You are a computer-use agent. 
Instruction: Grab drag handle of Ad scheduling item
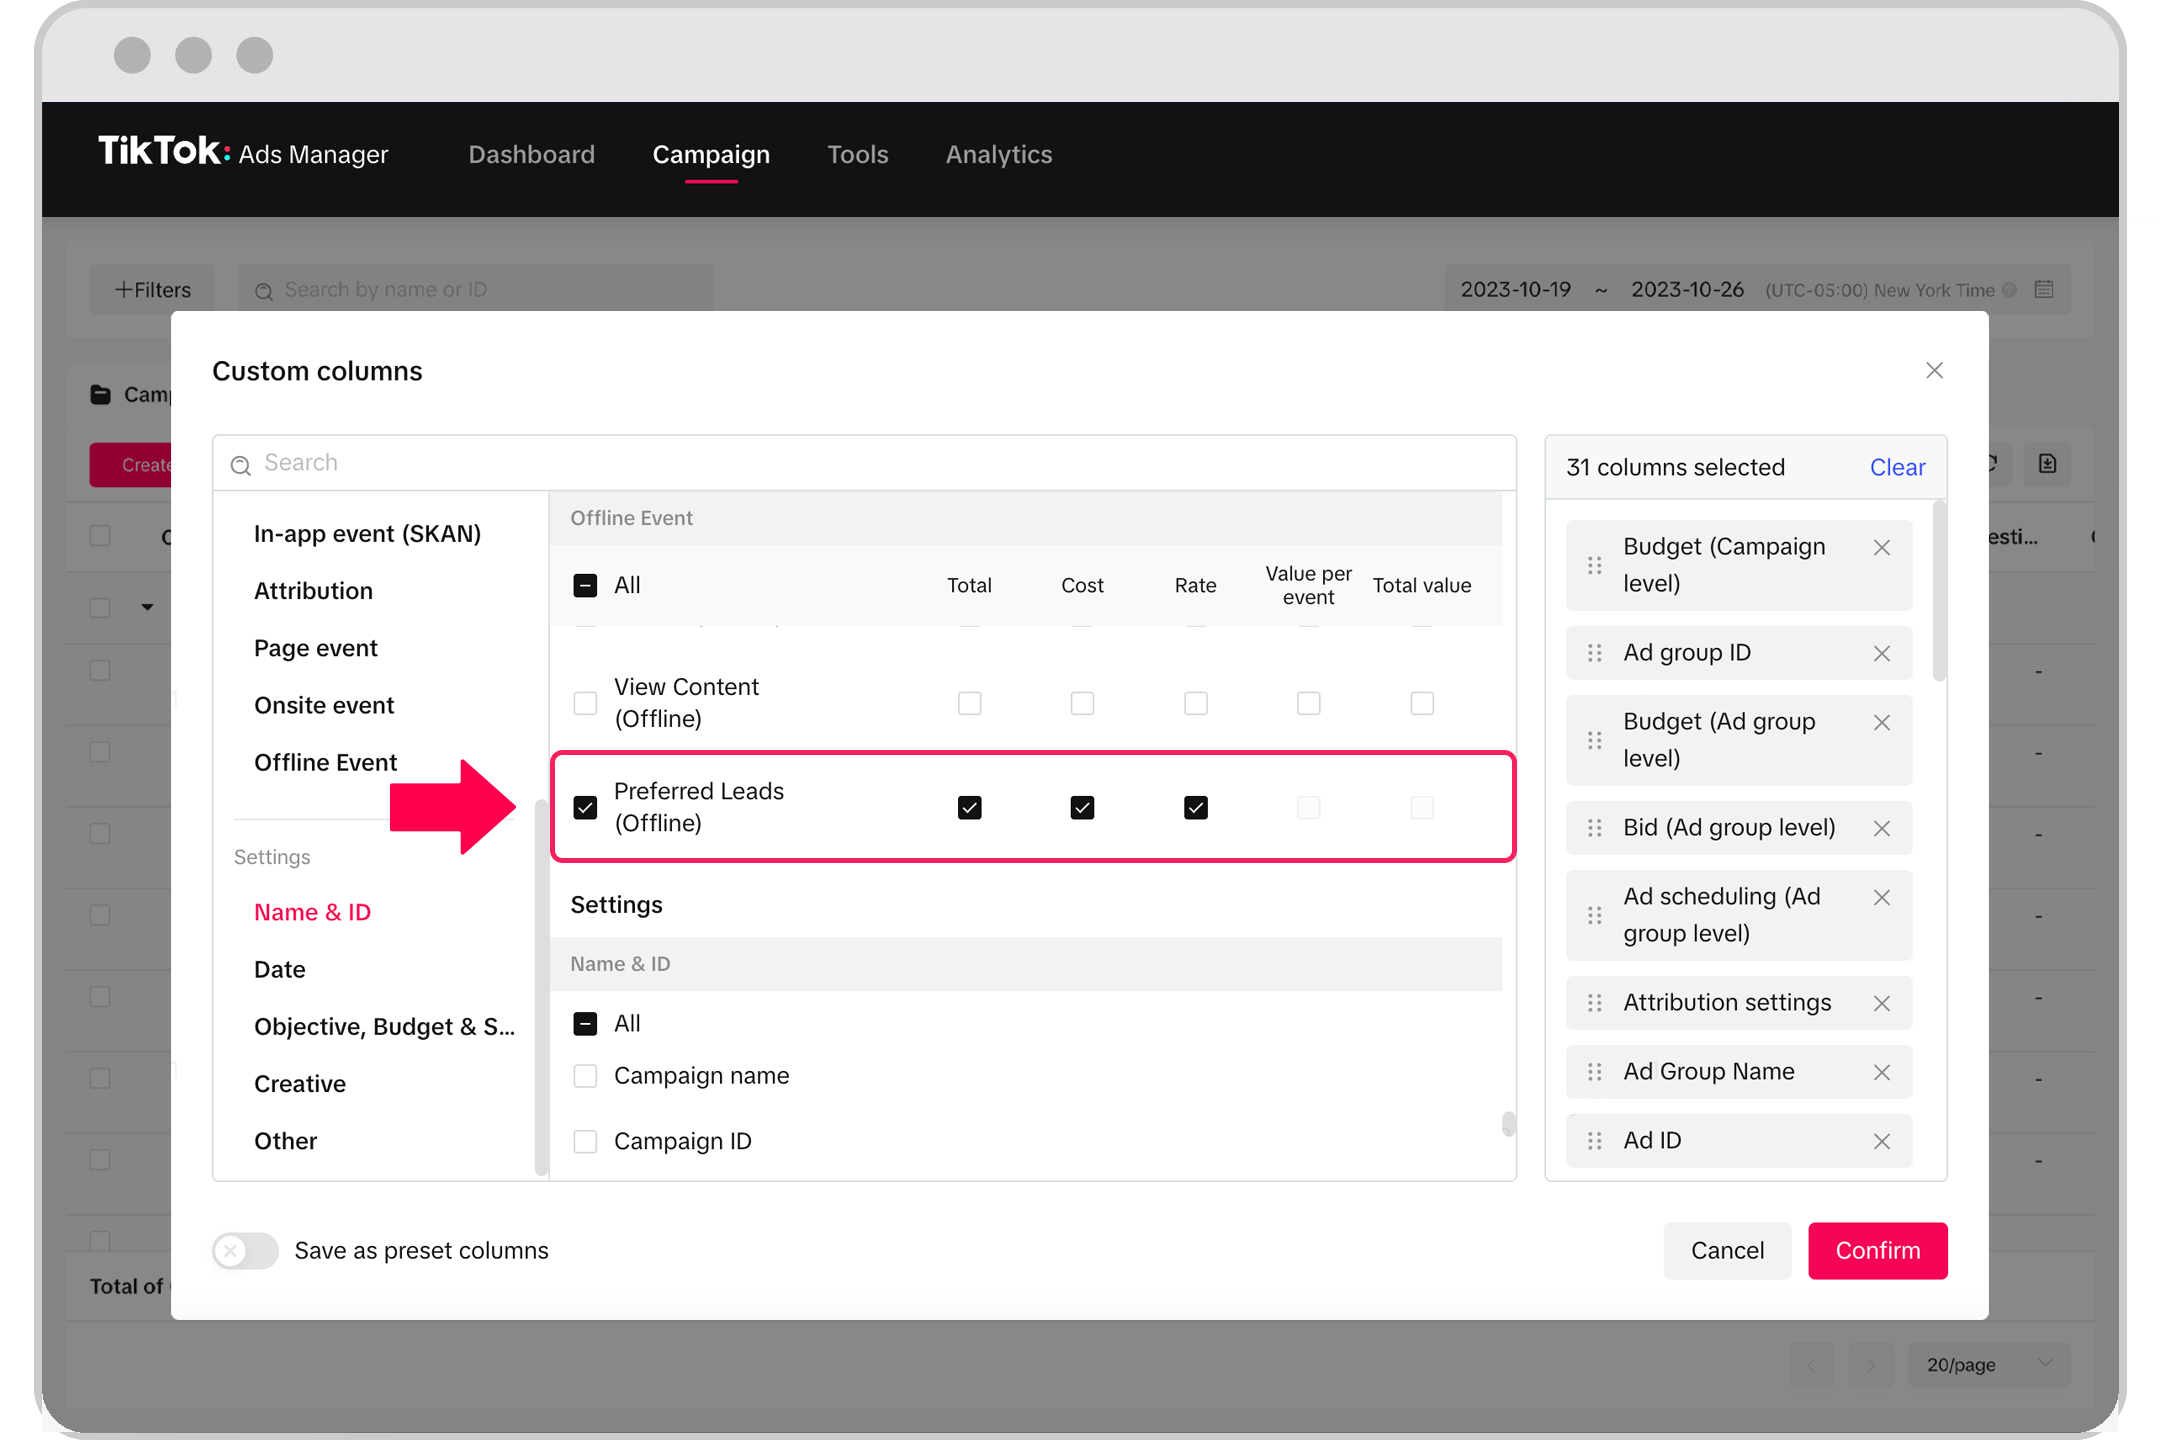pyautogui.click(x=1595, y=915)
